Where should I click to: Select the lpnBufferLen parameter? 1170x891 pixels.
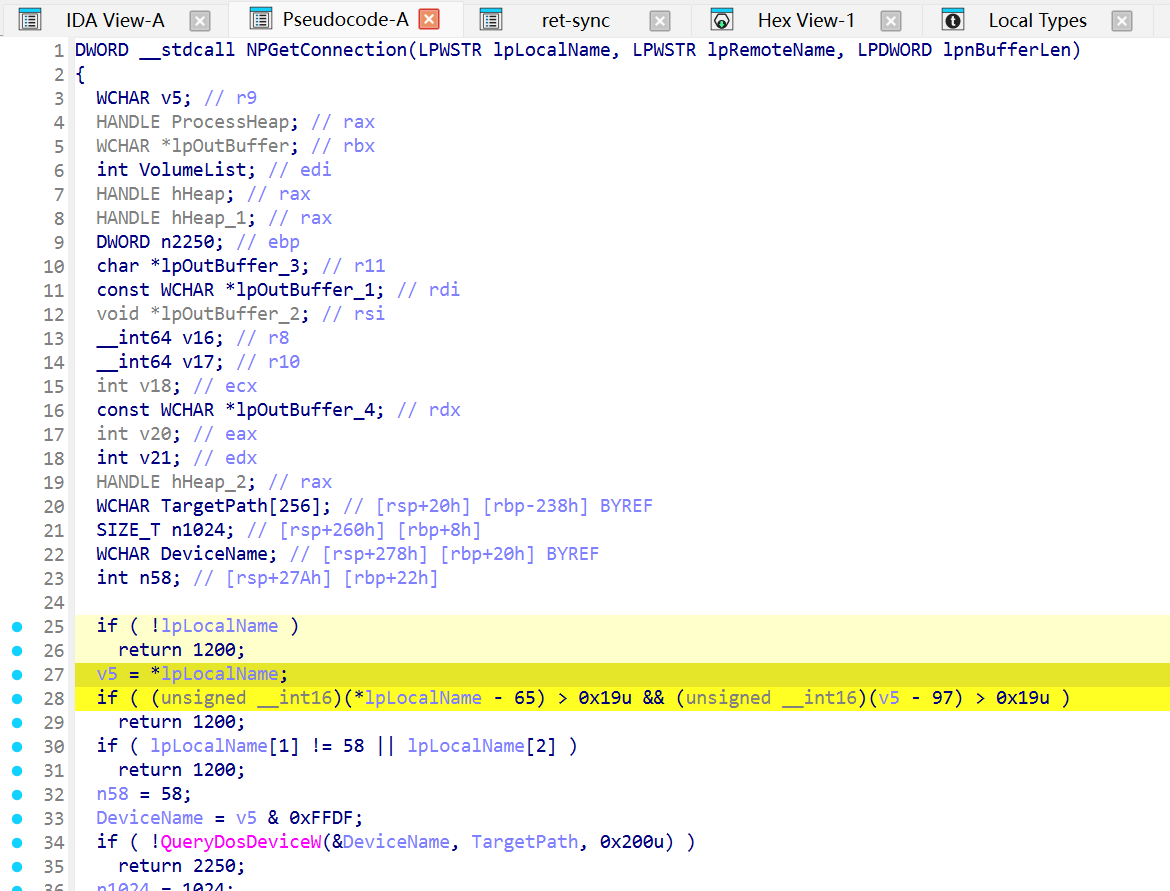pos(1007,50)
